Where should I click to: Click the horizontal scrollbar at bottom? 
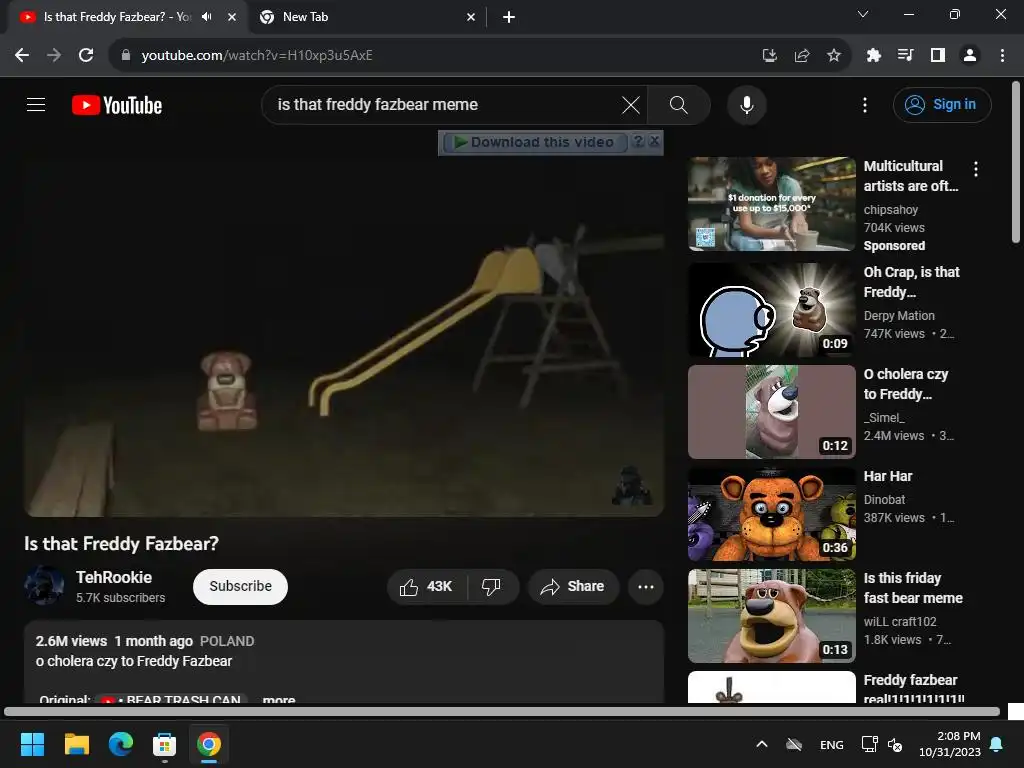[502, 711]
